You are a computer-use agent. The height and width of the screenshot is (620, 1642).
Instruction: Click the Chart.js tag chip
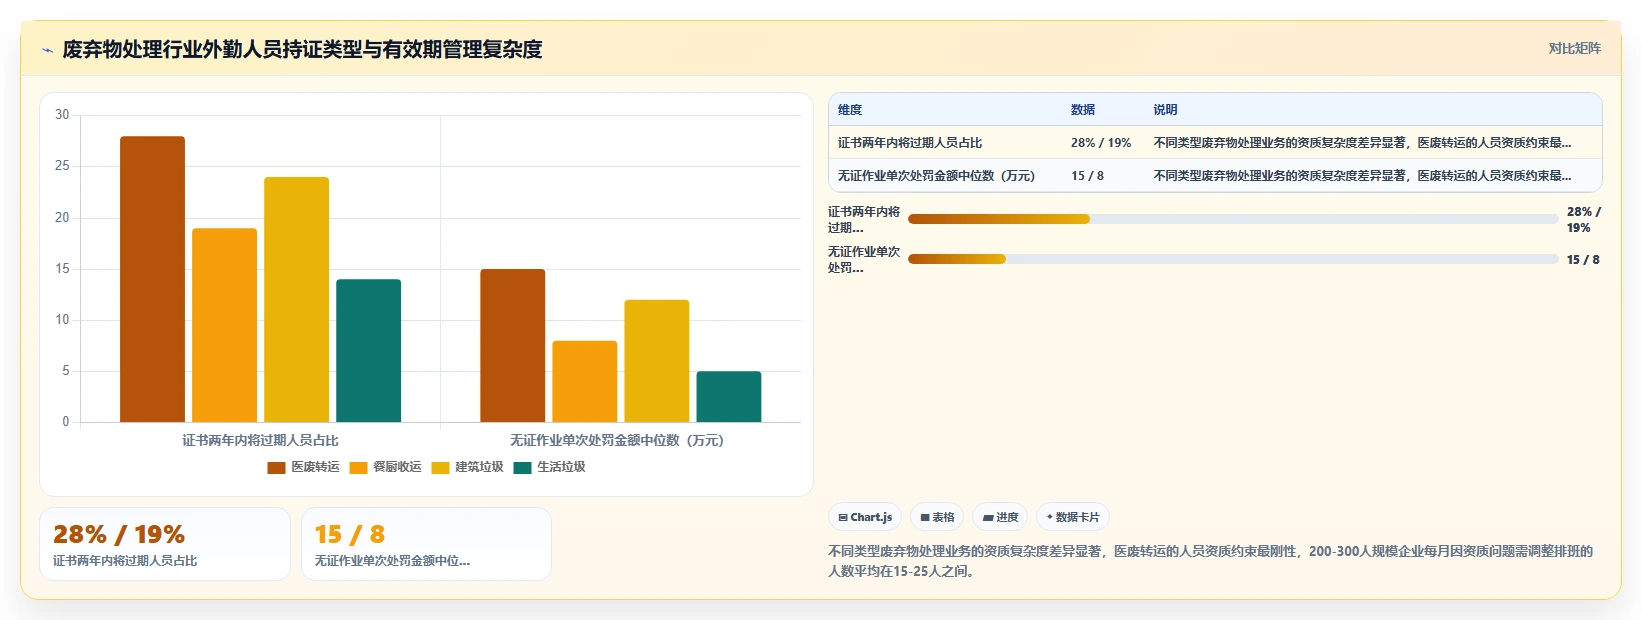tap(865, 517)
